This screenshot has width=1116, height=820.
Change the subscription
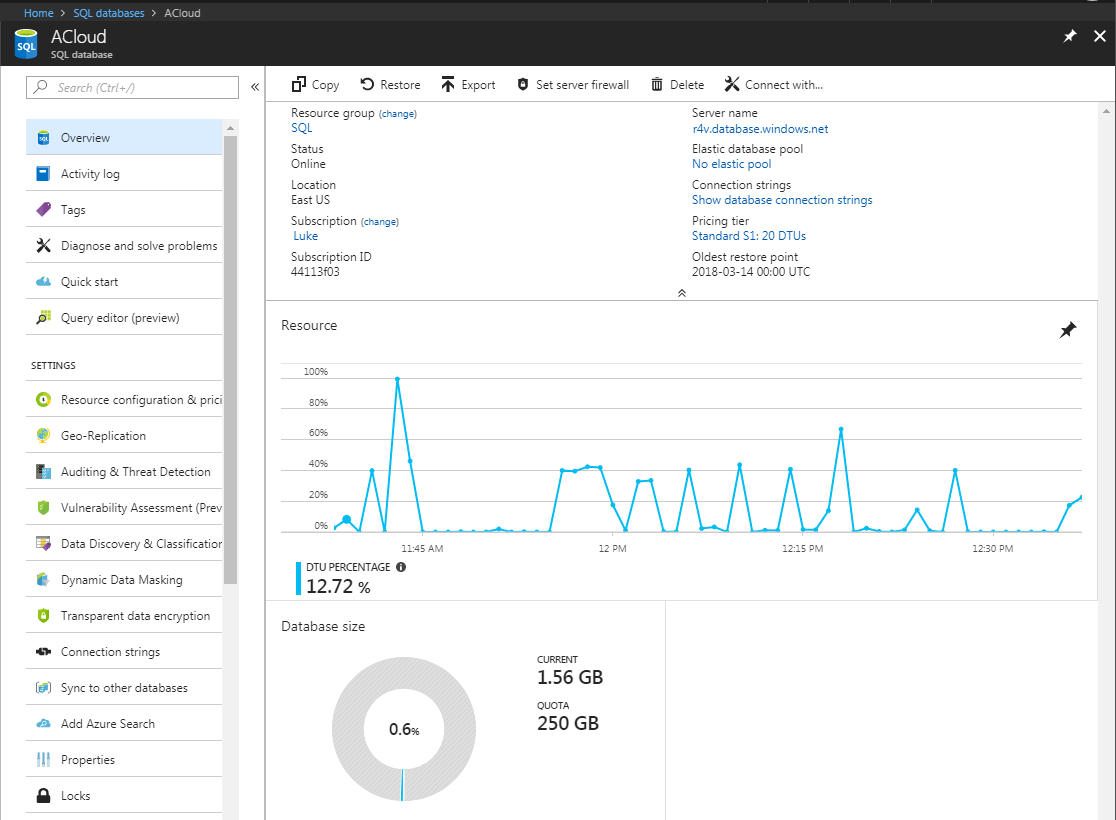click(x=380, y=222)
